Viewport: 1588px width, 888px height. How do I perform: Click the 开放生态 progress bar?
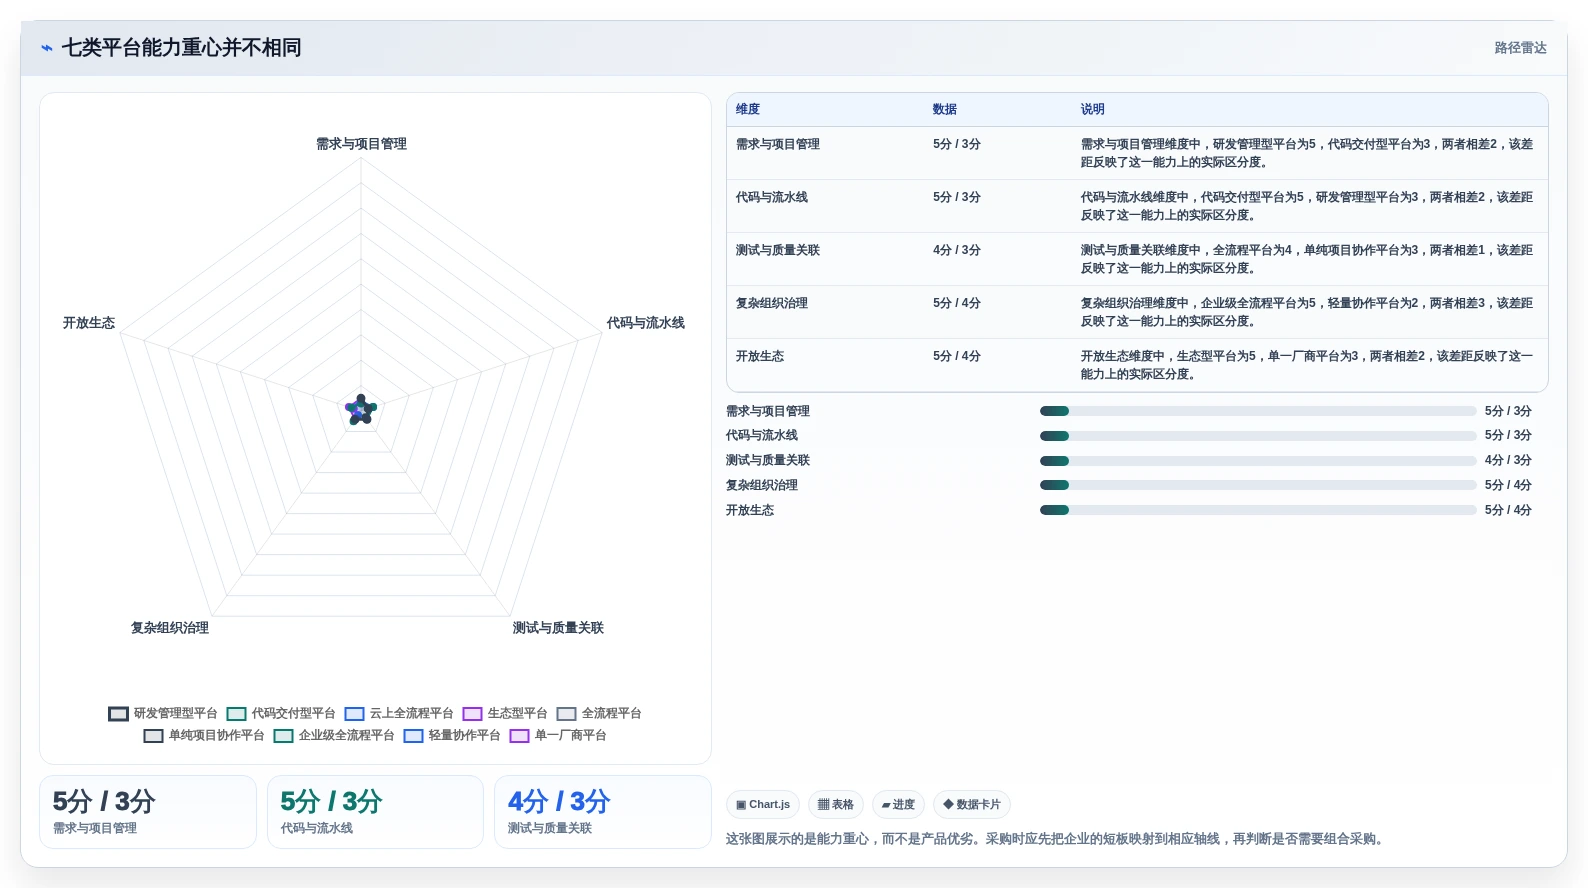[x=1258, y=510]
